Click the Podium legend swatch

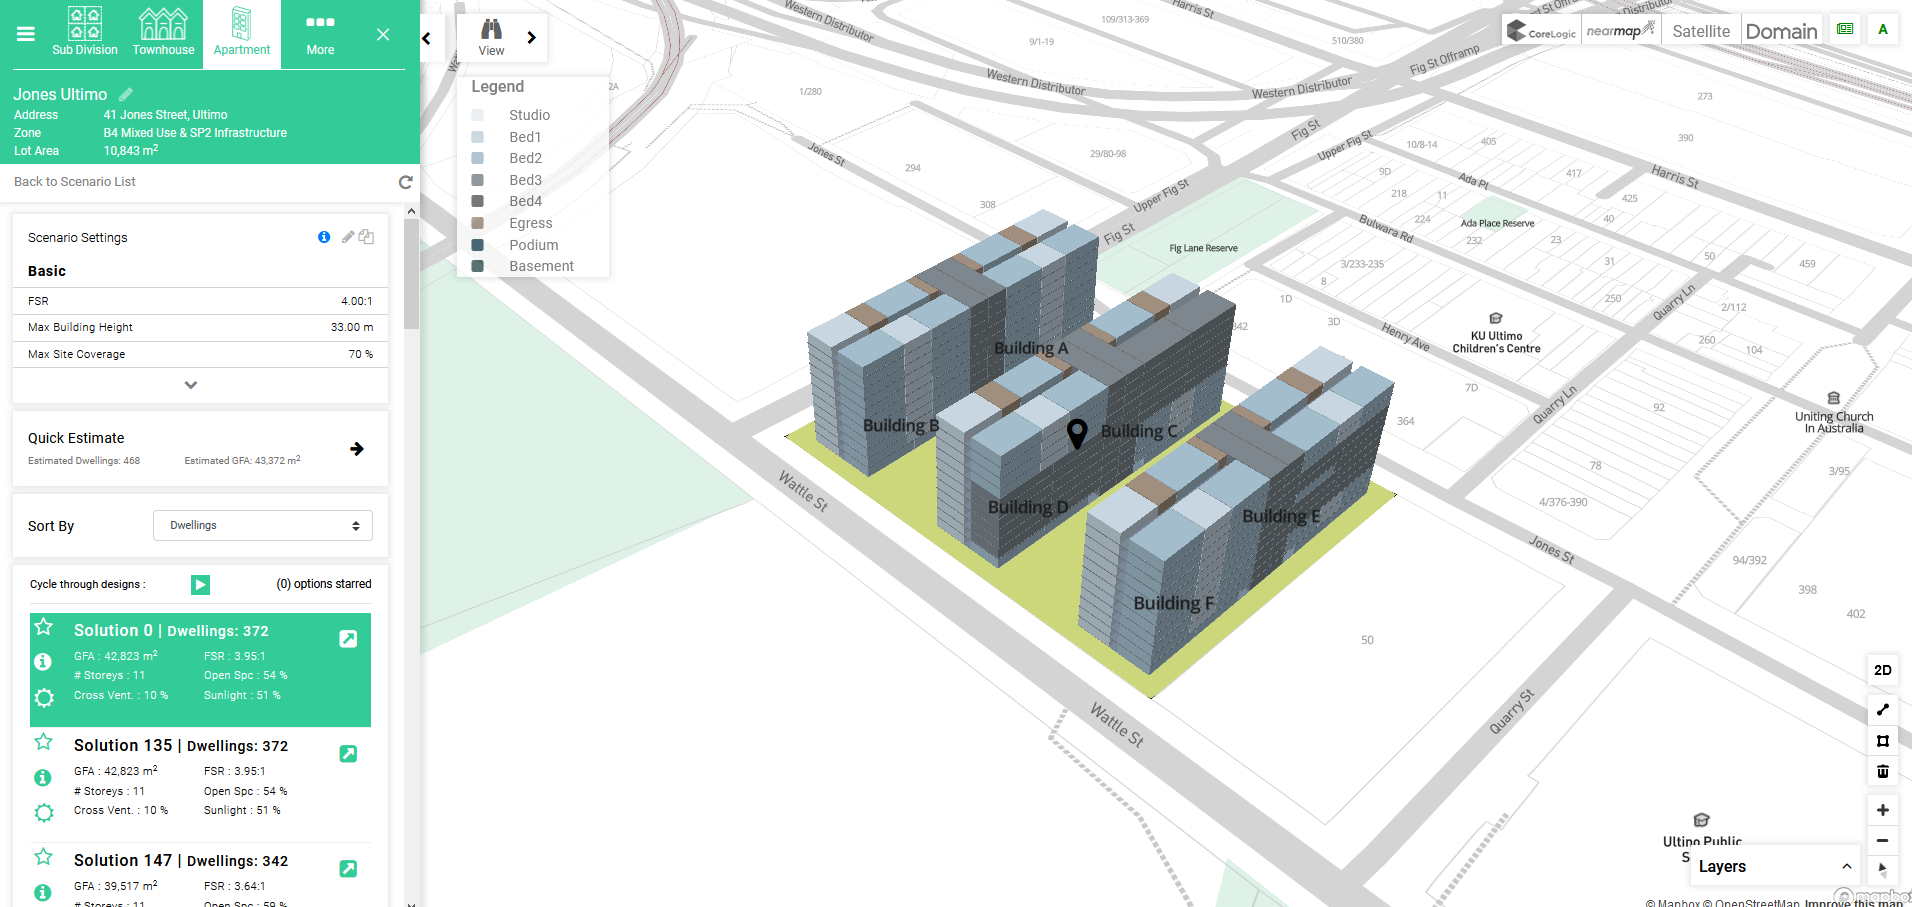[x=478, y=245]
